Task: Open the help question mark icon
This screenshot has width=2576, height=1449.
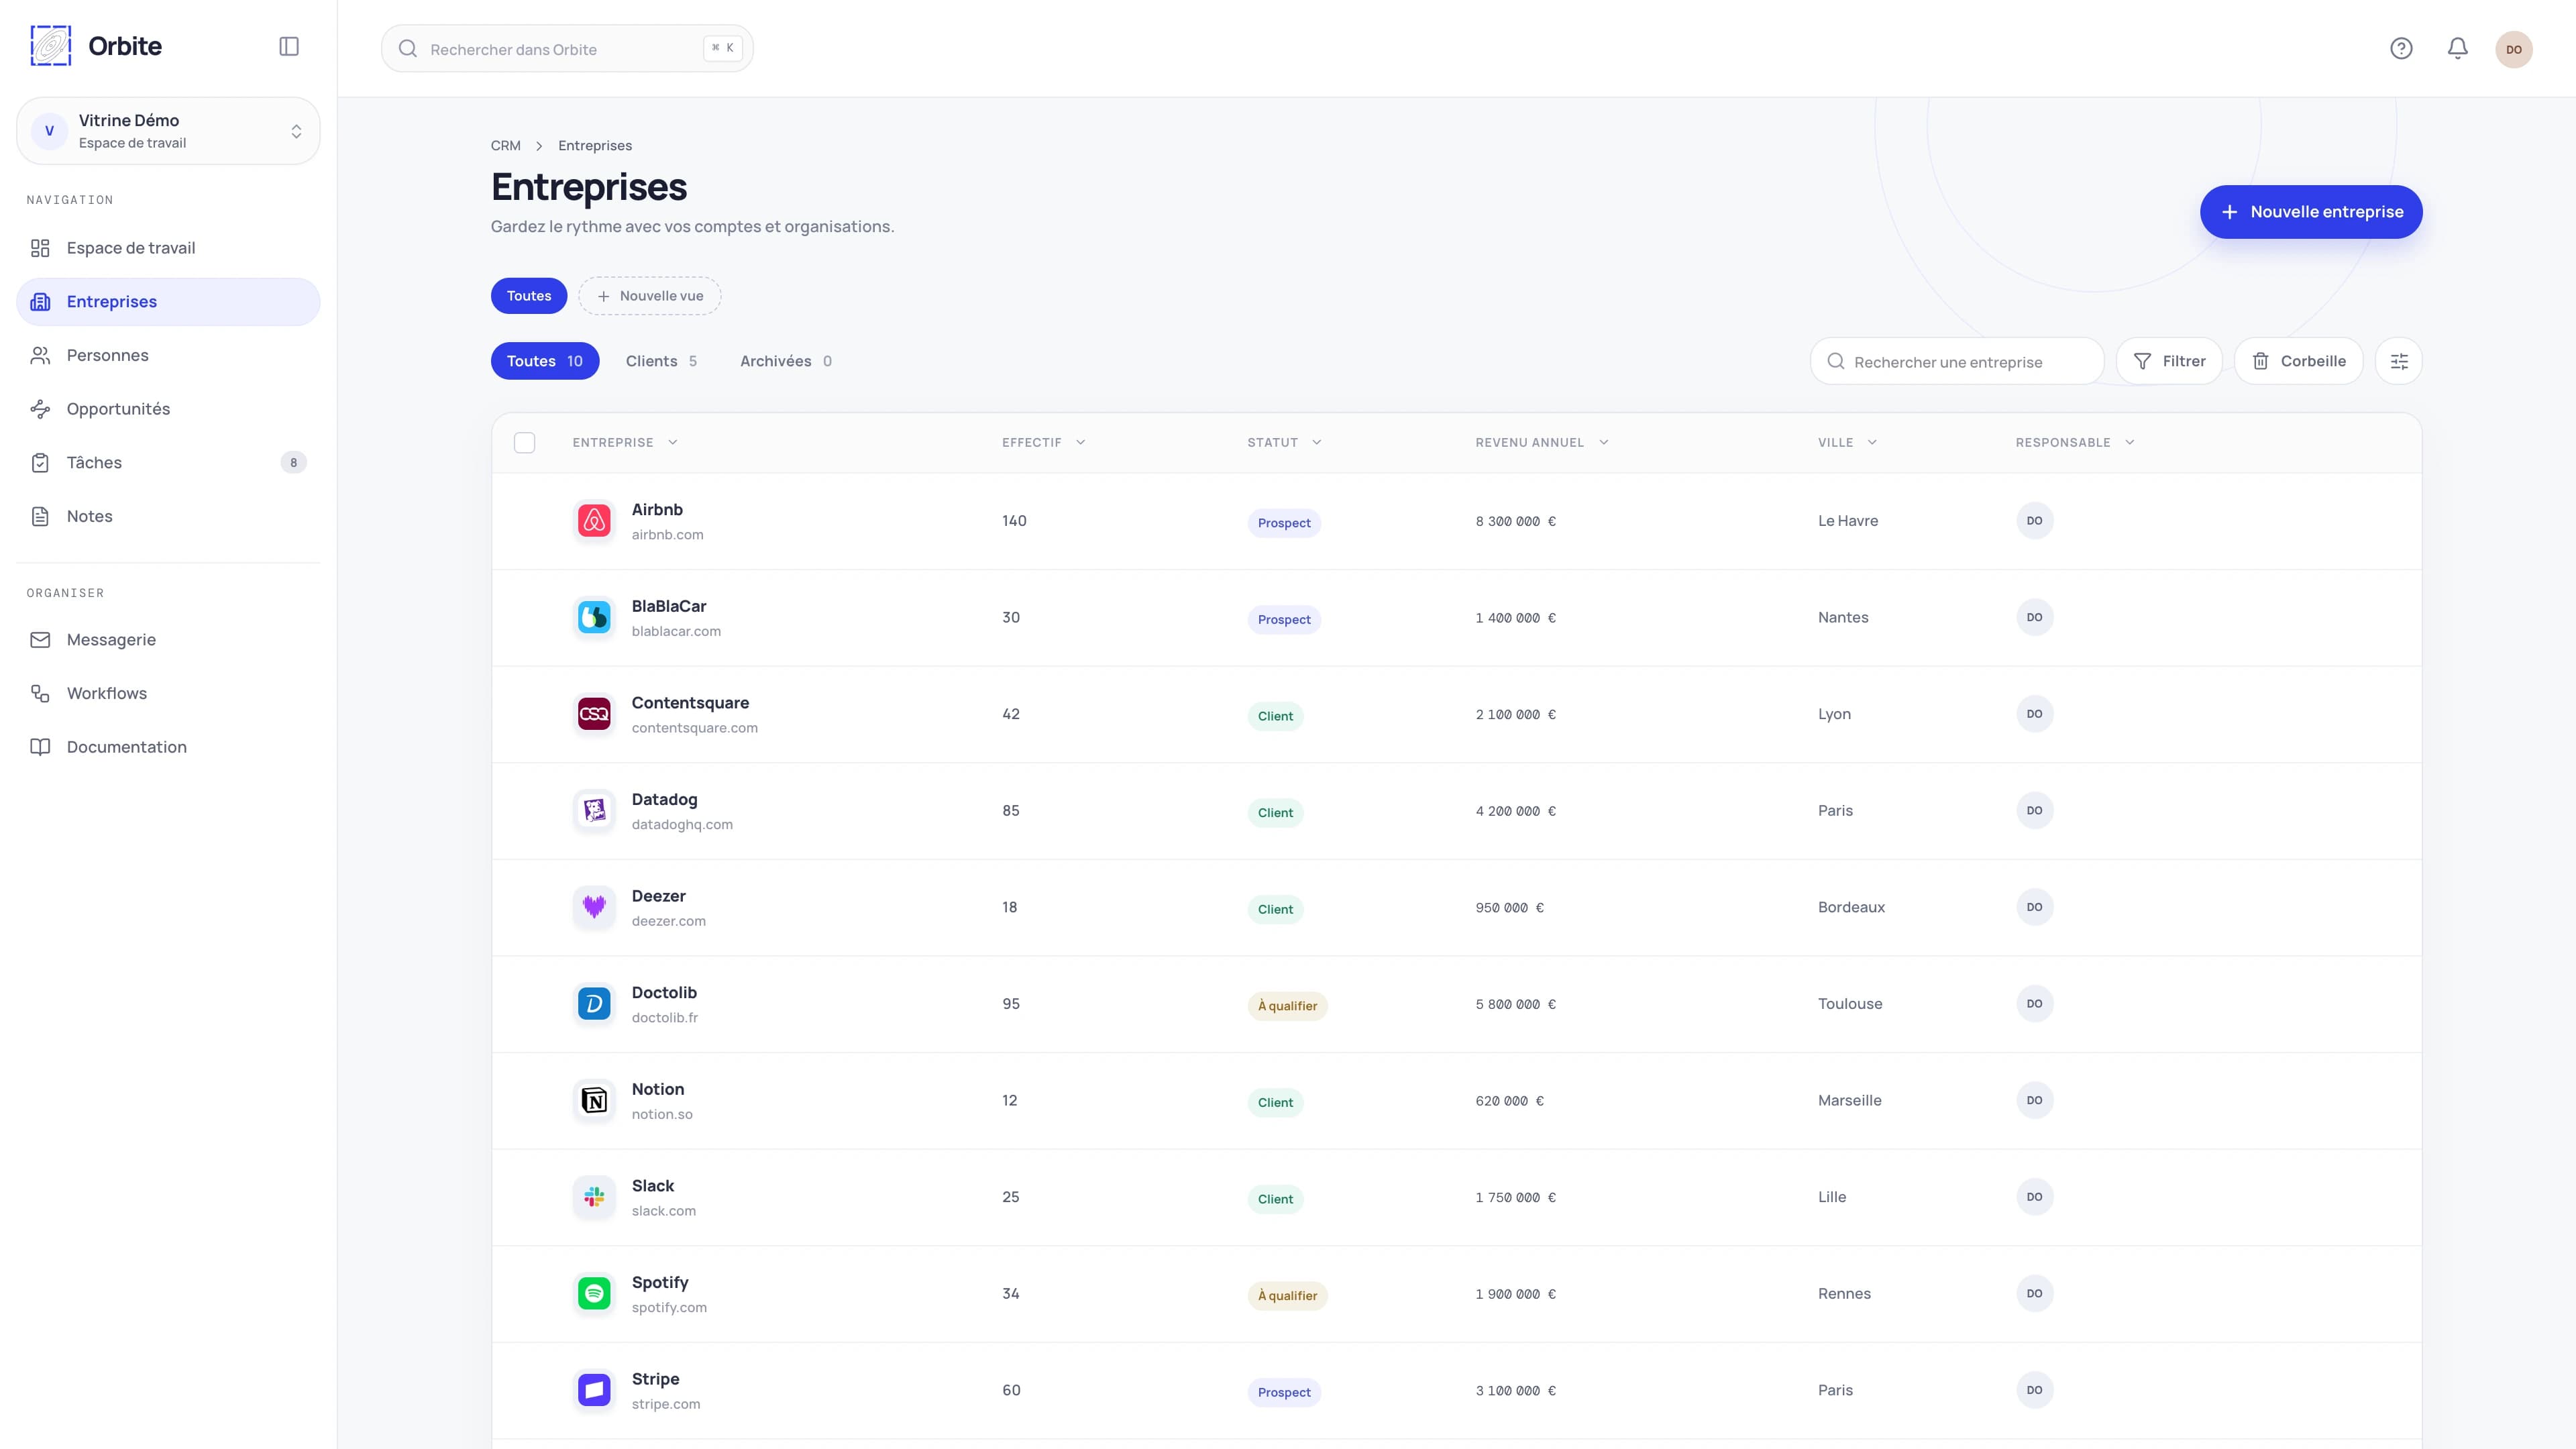Action: point(2401,48)
